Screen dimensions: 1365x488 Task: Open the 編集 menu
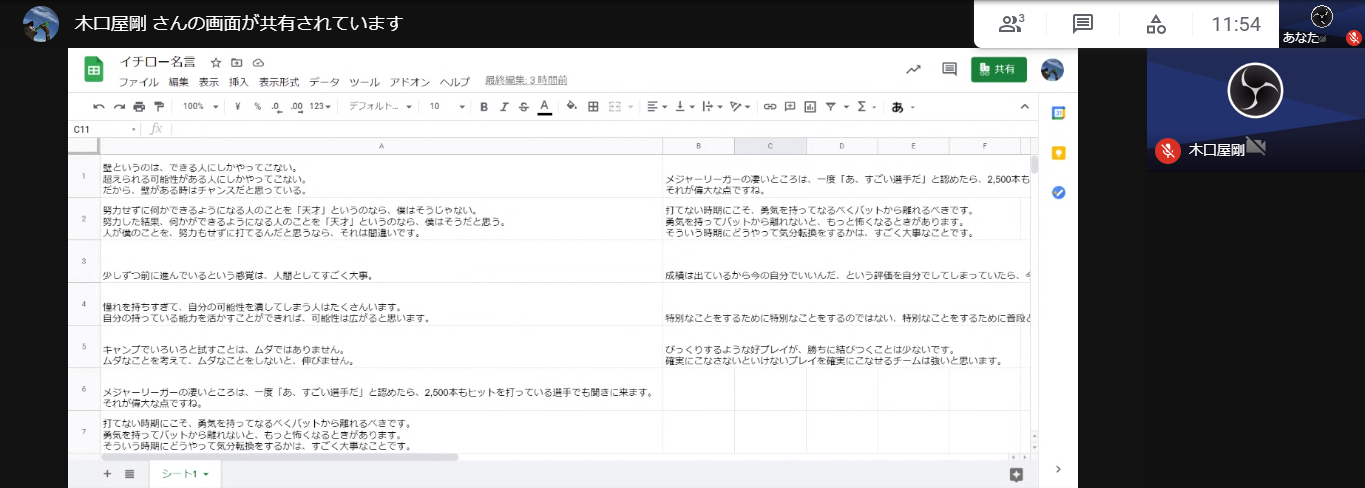(178, 82)
